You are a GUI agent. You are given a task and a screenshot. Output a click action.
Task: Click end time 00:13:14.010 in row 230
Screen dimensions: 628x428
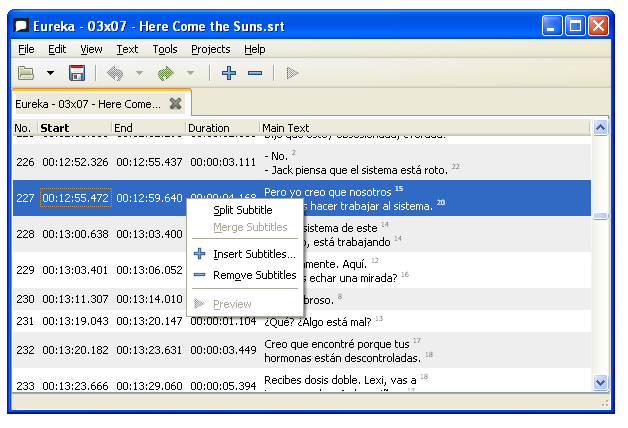pyautogui.click(x=149, y=299)
